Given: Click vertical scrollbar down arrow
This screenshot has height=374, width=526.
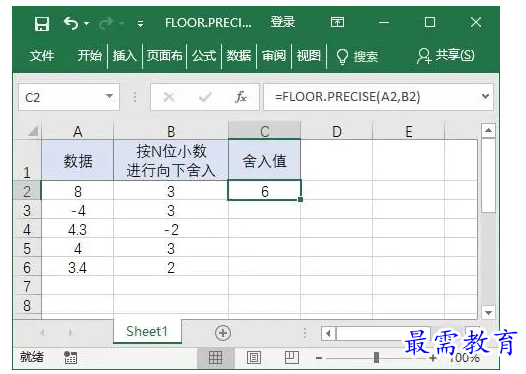Looking at the screenshot, I should (488, 313).
